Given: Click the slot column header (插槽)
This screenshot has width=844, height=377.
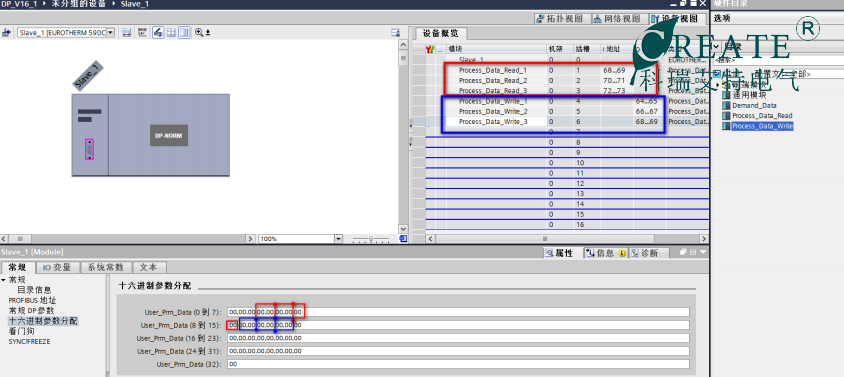Looking at the screenshot, I should tap(582, 49).
